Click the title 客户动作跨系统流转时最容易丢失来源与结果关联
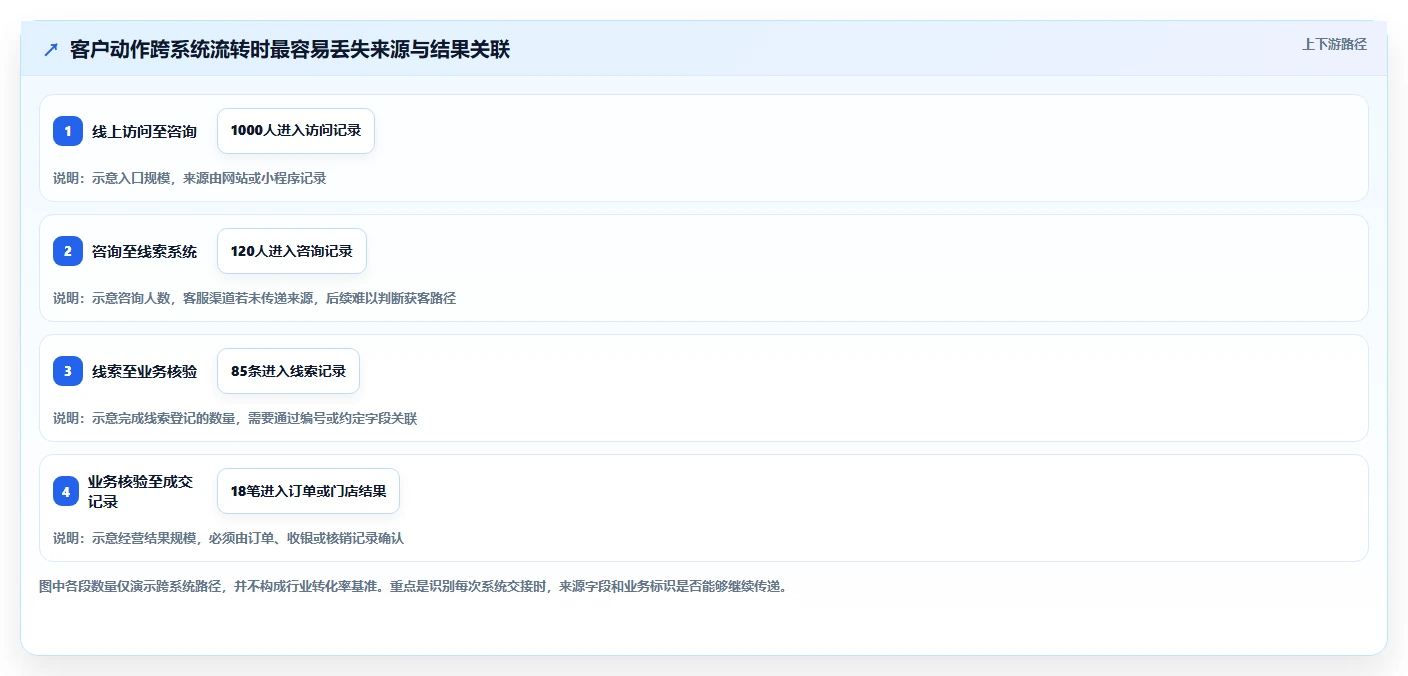Viewport: 1408px width, 676px height. coord(290,50)
